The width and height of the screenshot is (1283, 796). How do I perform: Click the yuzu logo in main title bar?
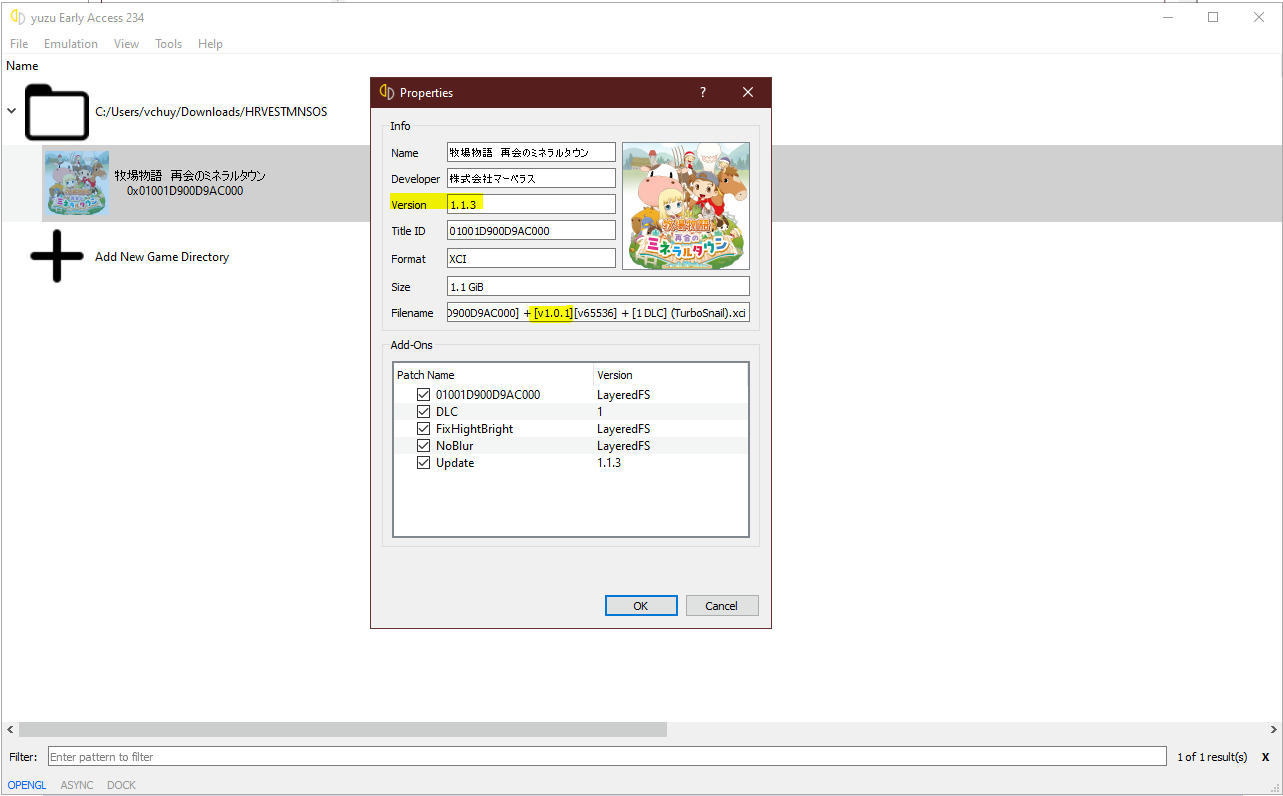coord(17,17)
